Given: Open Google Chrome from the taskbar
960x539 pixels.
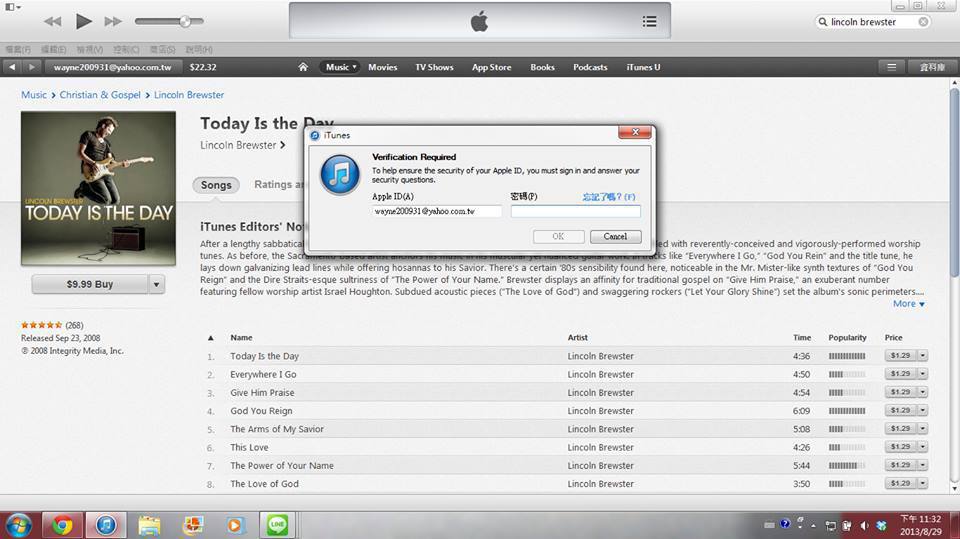Looking at the screenshot, I should (62, 526).
